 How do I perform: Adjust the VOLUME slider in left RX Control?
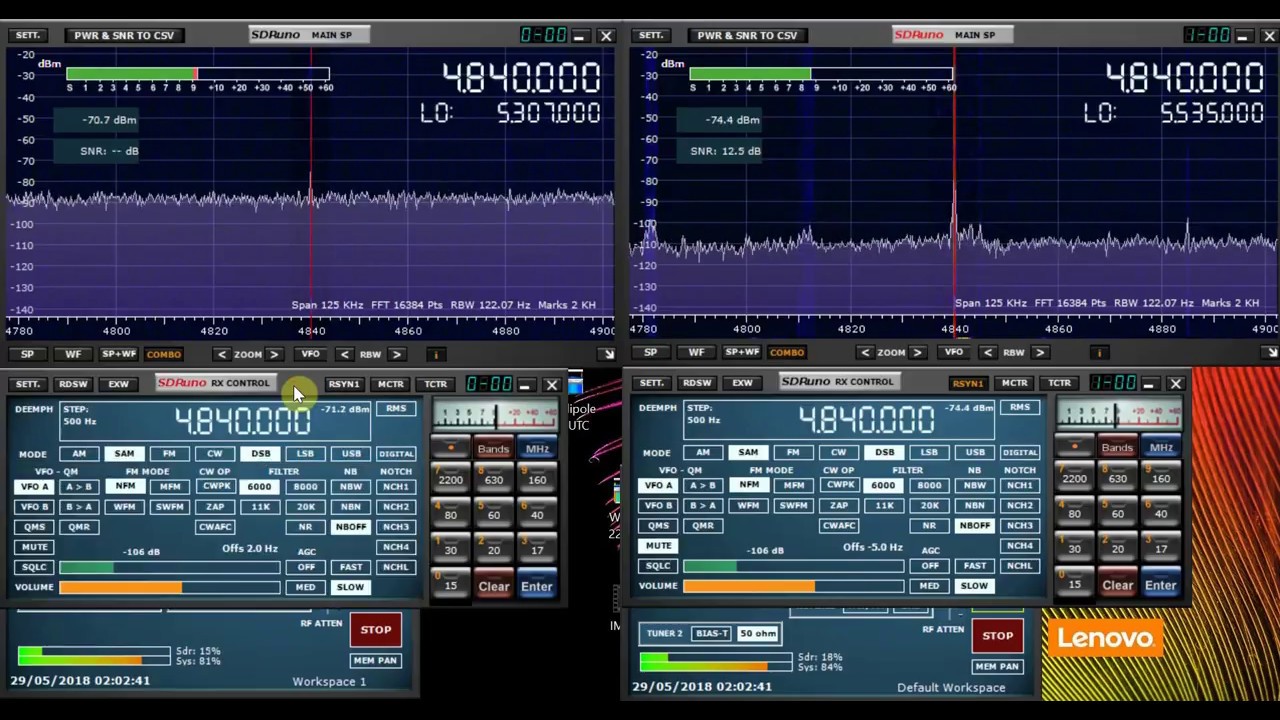point(169,587)
